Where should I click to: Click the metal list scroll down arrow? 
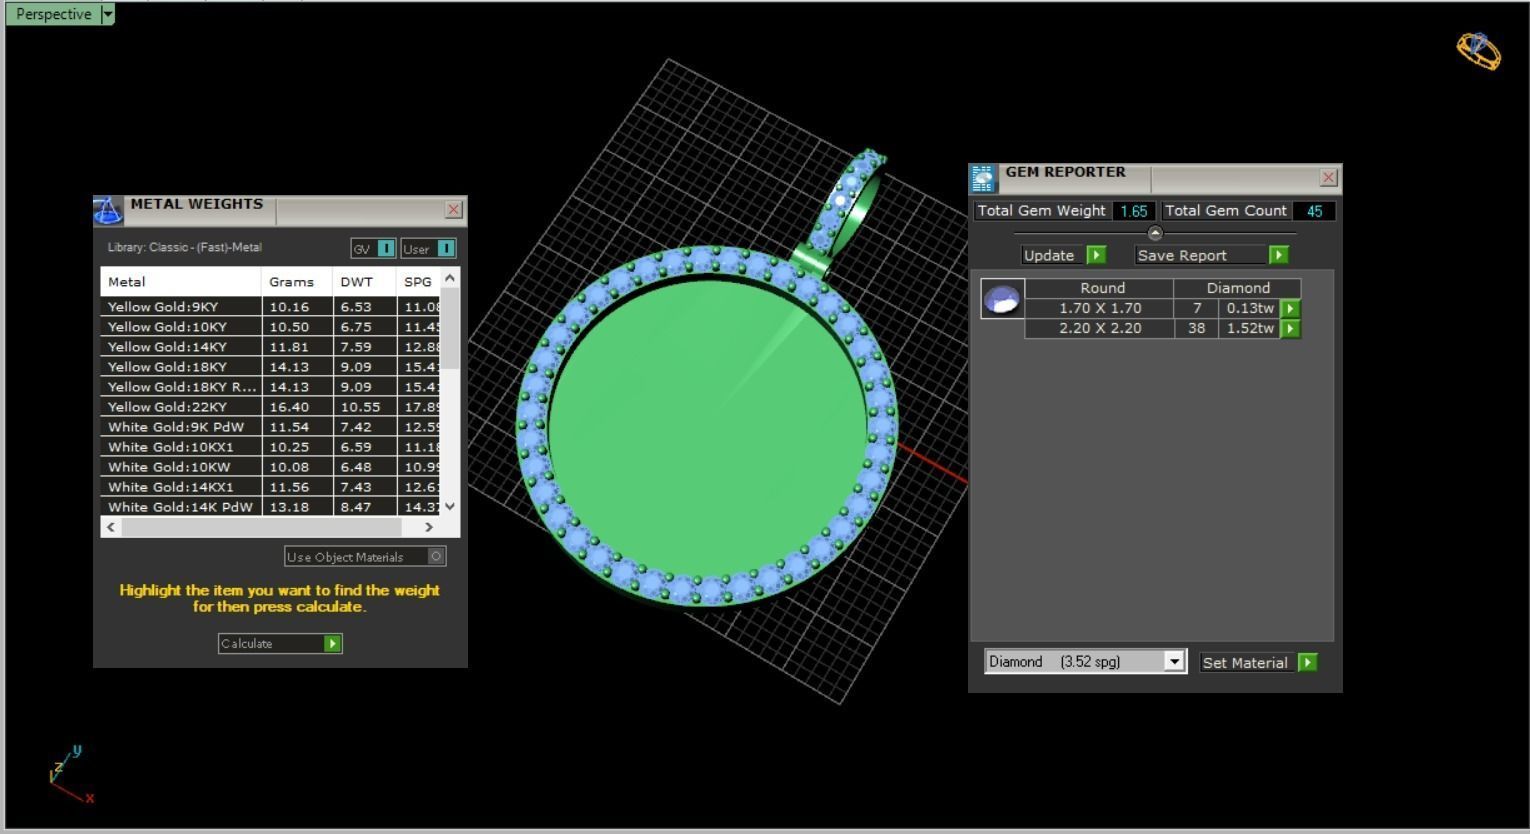pyautogui.click(x=450, y=506)
